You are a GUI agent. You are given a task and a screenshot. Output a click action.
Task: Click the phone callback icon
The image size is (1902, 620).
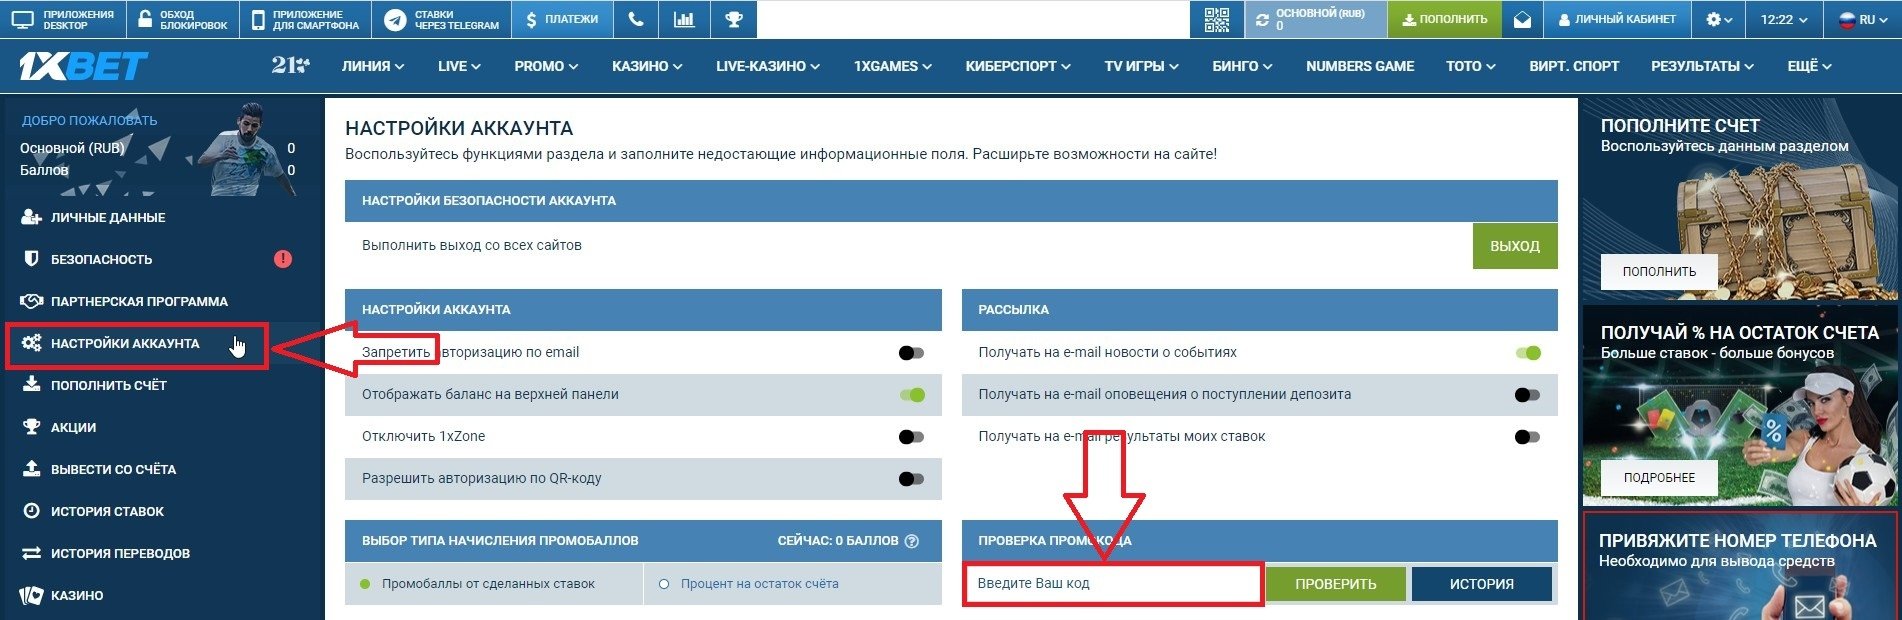click(x=635, y=19)
